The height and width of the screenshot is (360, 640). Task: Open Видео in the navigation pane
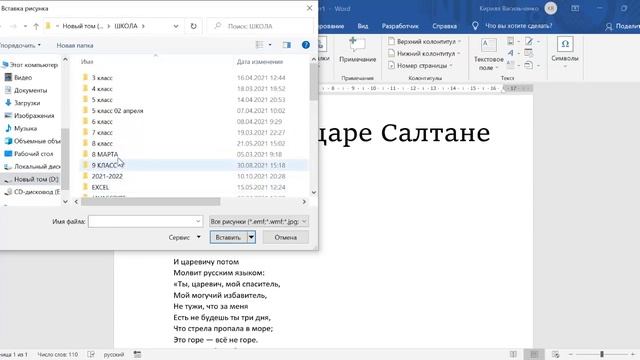point(23,78)
